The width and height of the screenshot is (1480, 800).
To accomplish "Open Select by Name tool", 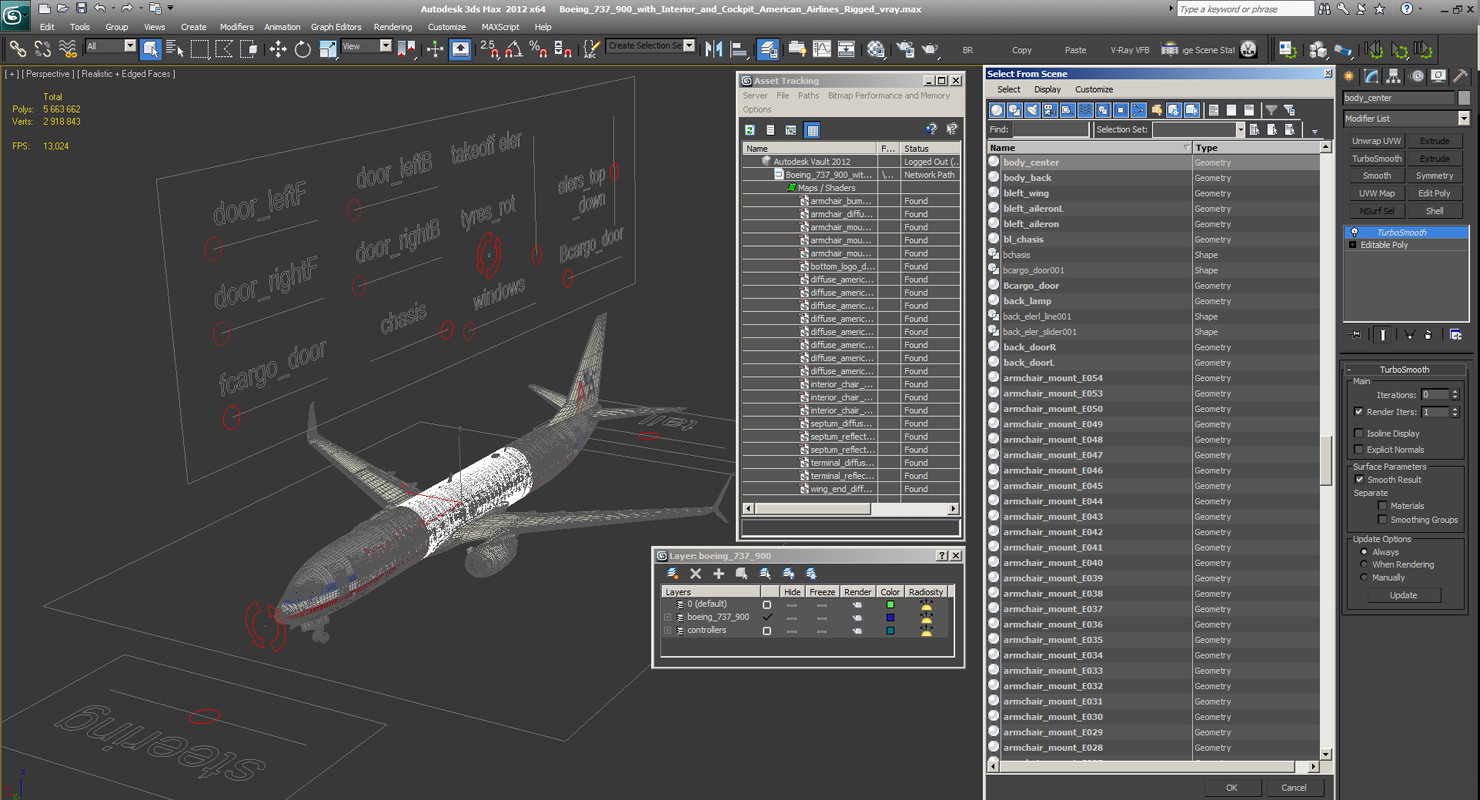I will [175, 48].
